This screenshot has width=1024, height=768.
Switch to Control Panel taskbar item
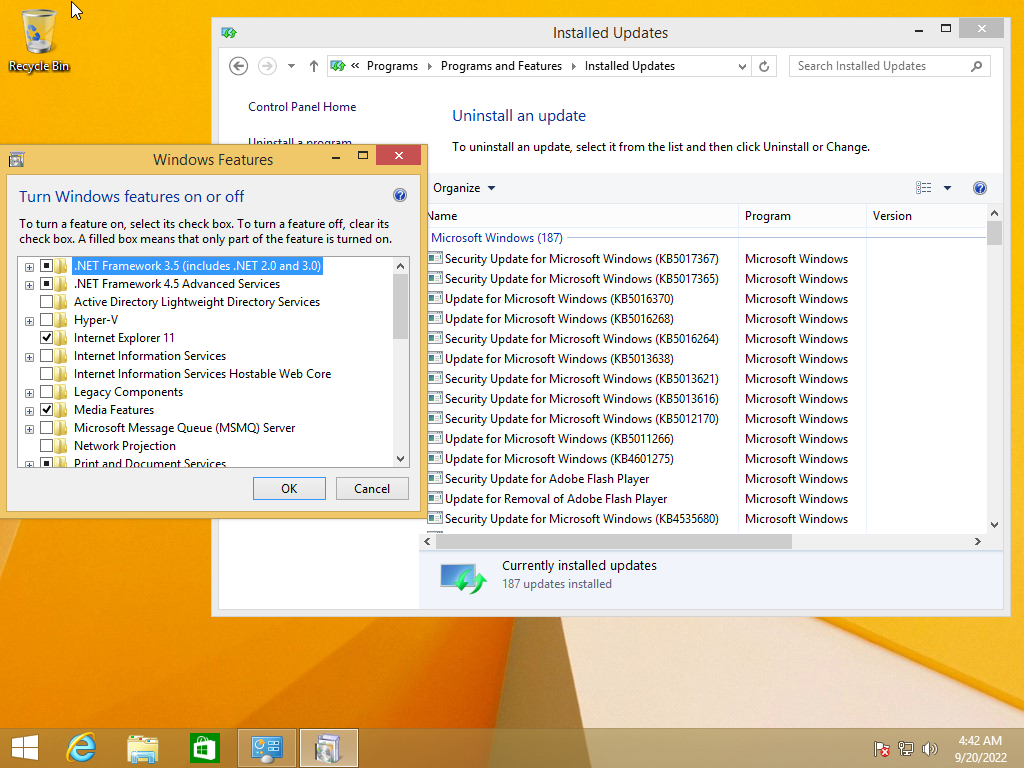[x=266, y=748]
